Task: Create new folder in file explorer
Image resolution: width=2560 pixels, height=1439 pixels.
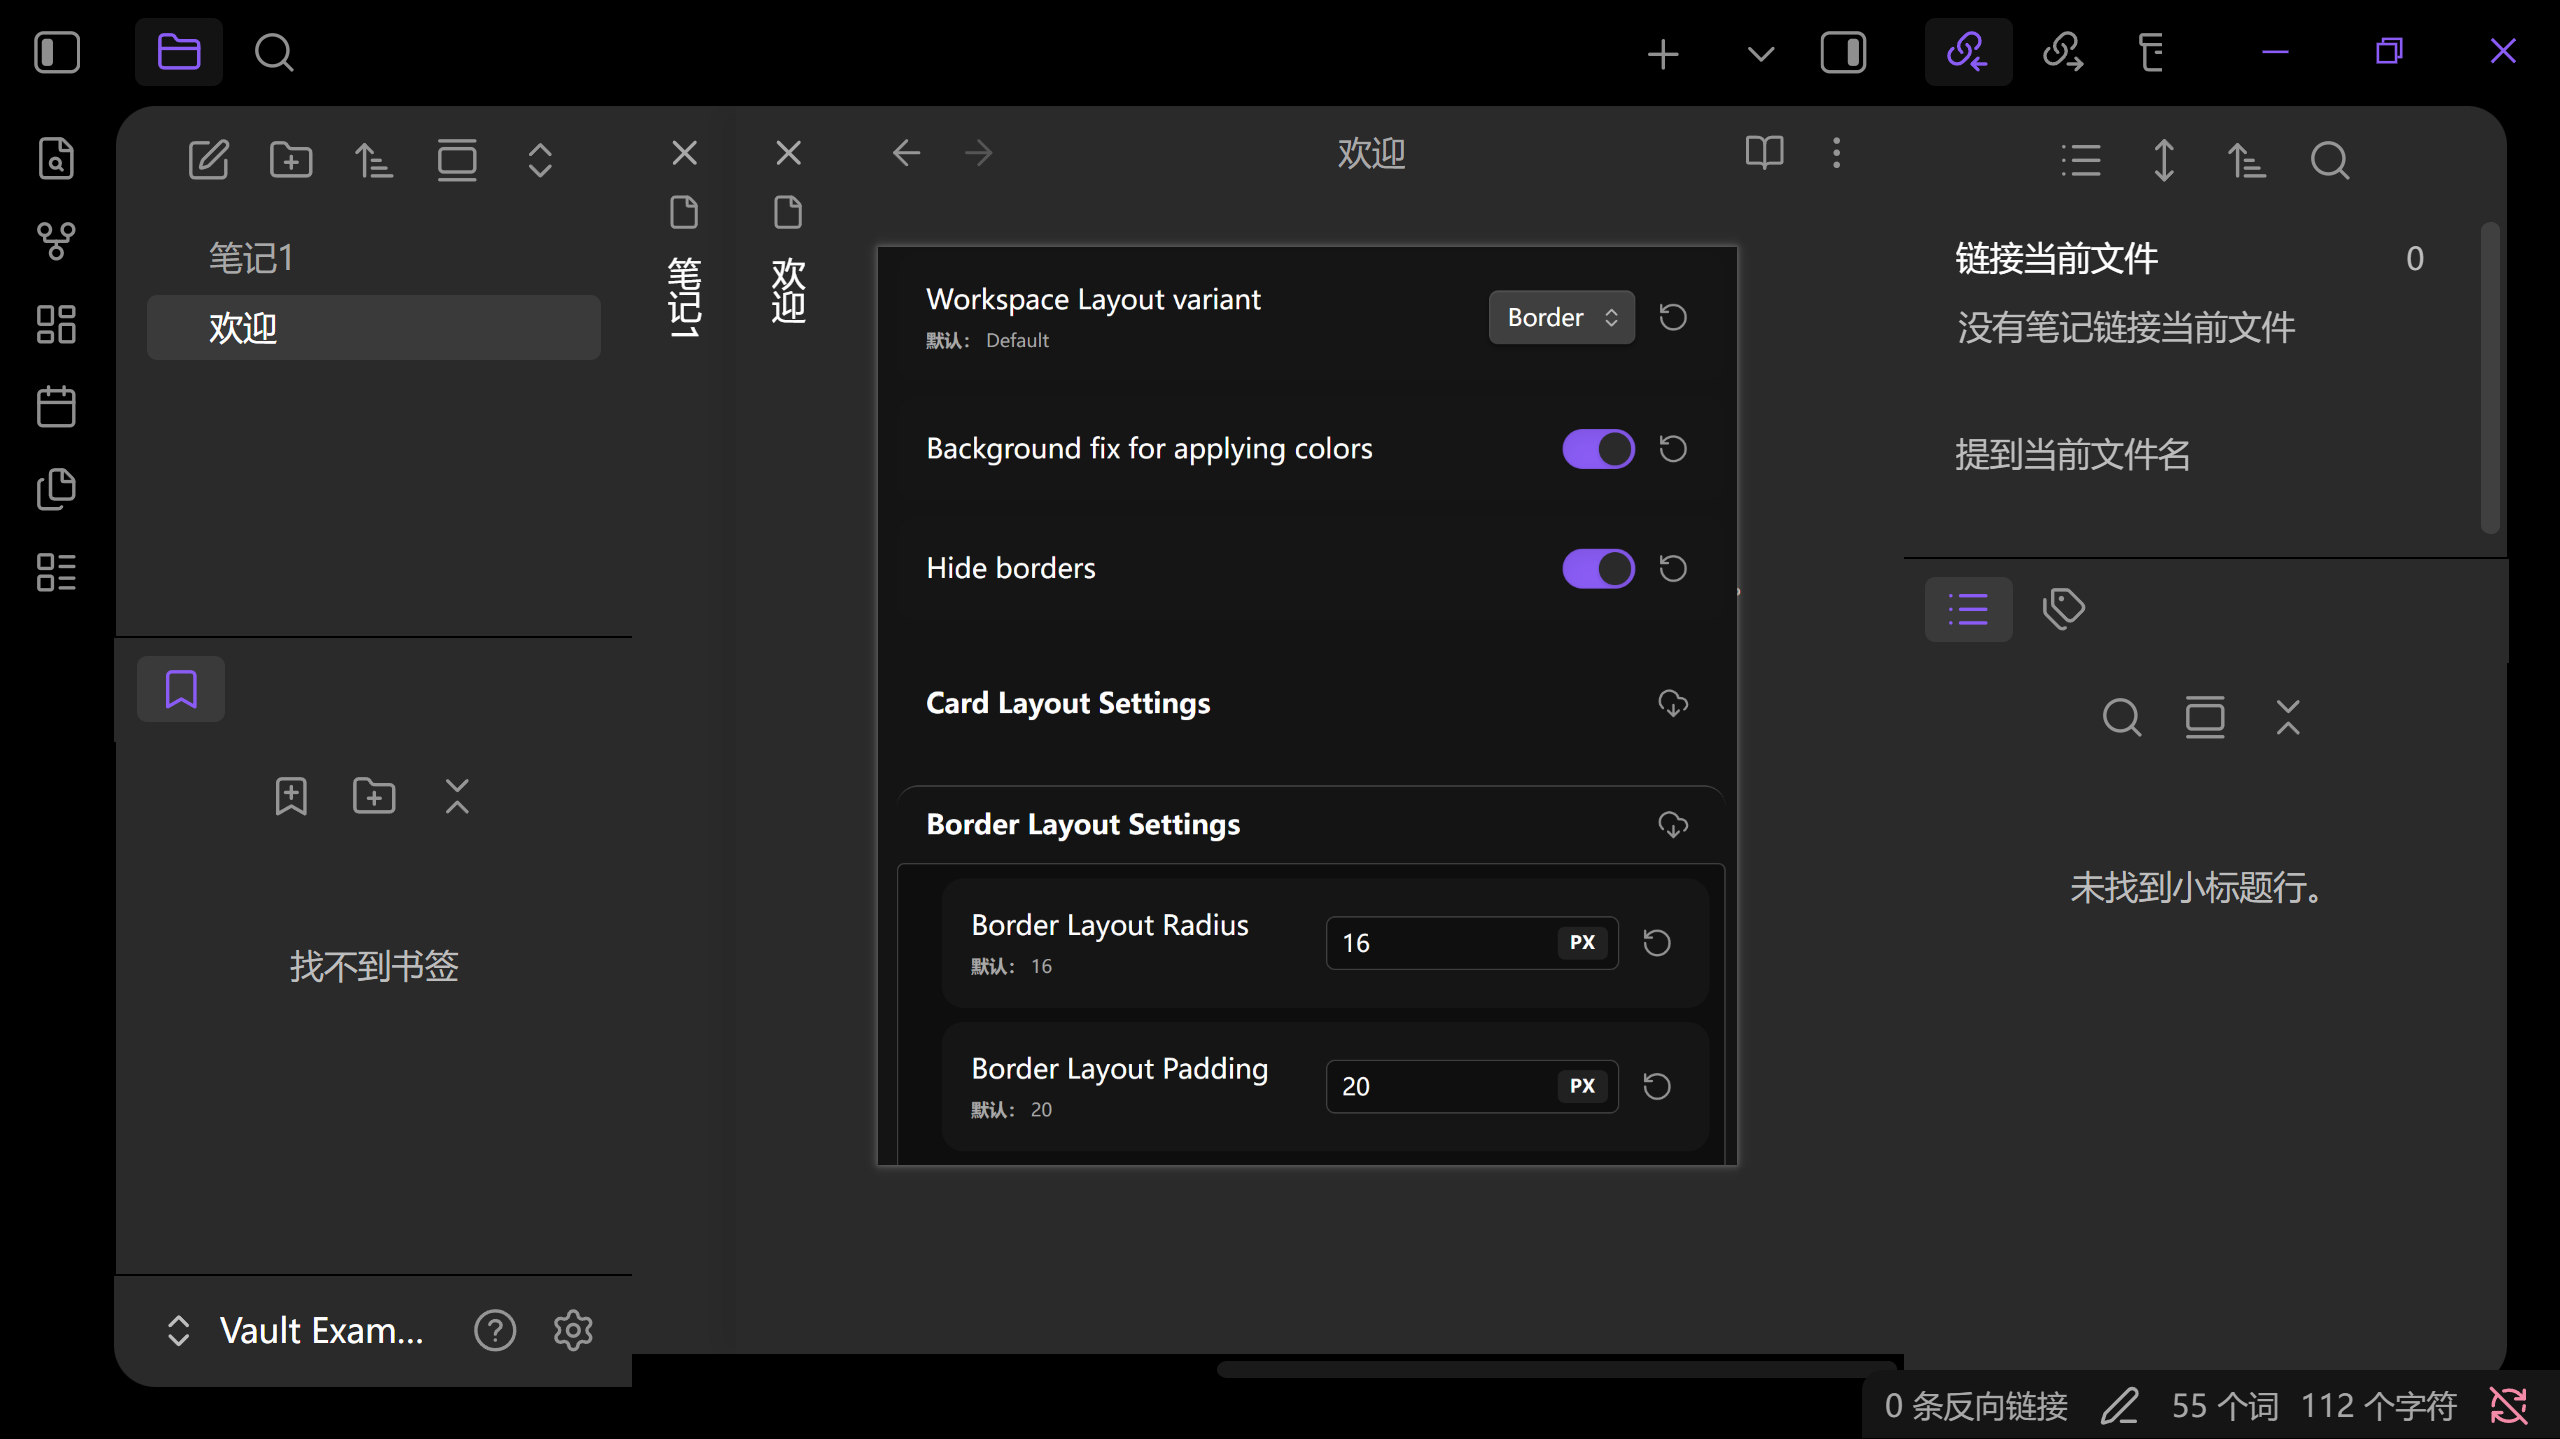Action: (x=291, y=160)
